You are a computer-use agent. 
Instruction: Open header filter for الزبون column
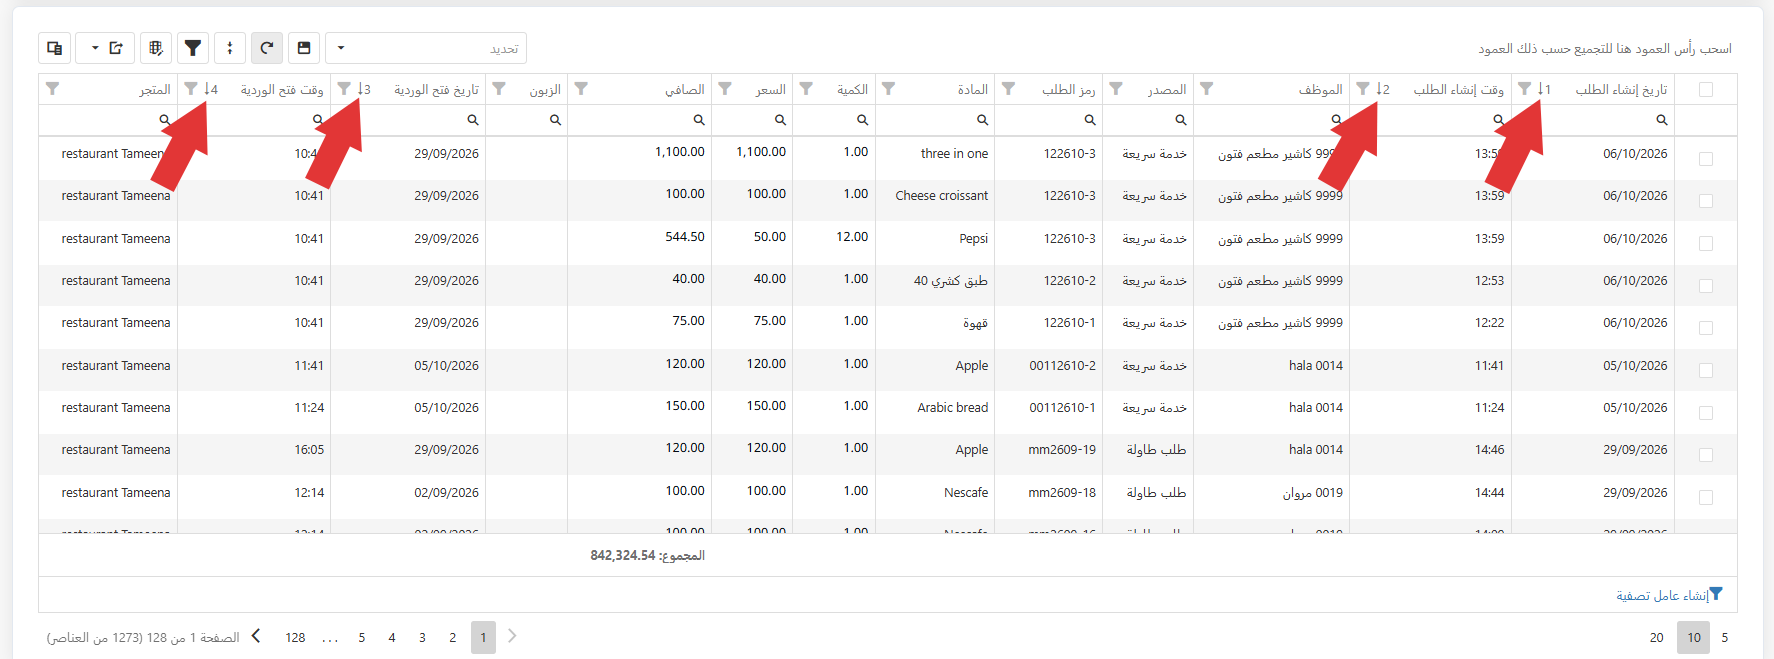click(499, 89)
